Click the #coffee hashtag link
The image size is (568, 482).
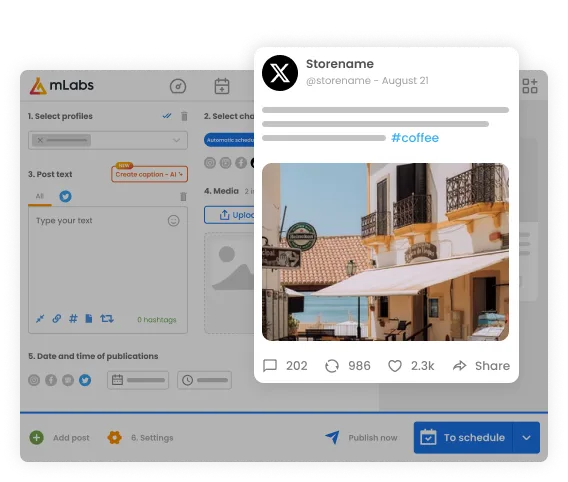click(x=415, y=138)
